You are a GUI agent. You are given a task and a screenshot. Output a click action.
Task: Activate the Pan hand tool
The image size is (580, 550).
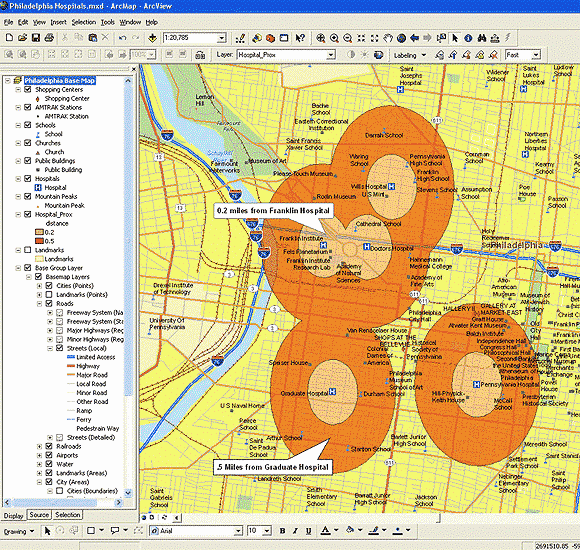[x=388, y=38]
